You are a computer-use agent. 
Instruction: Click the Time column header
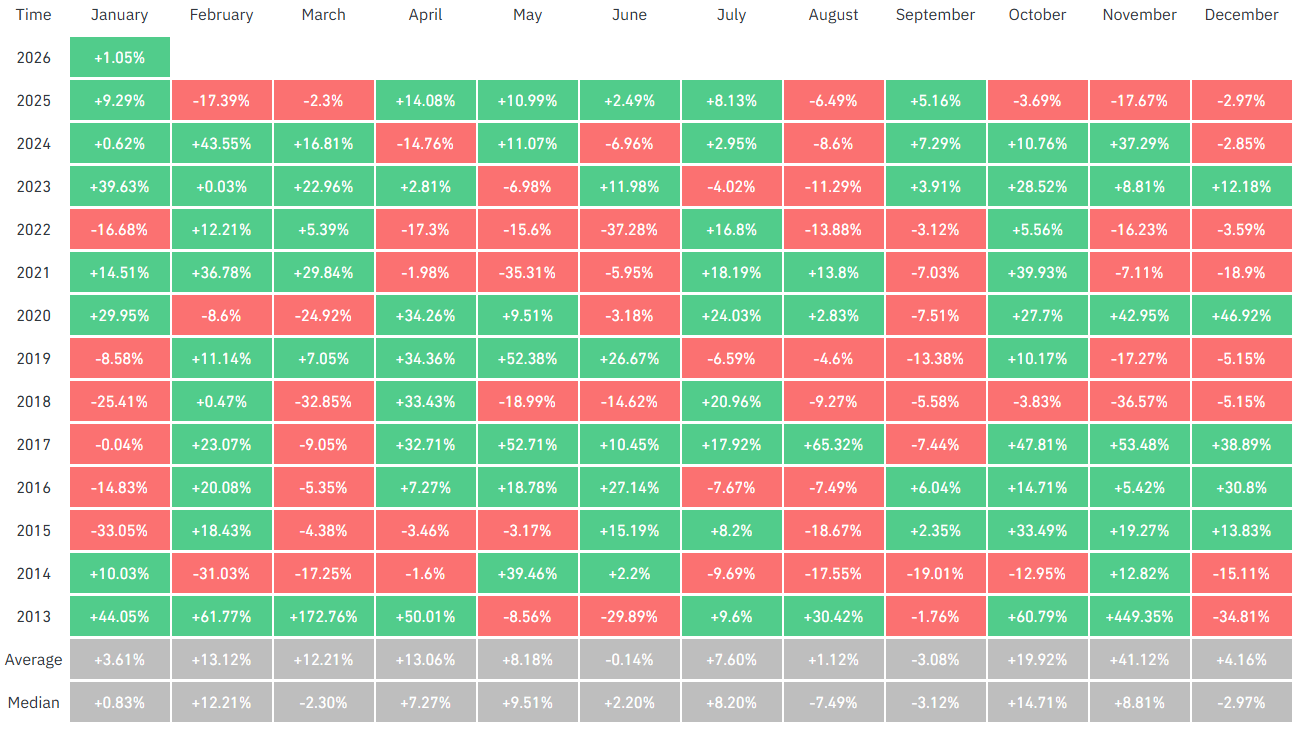[33, 15]
